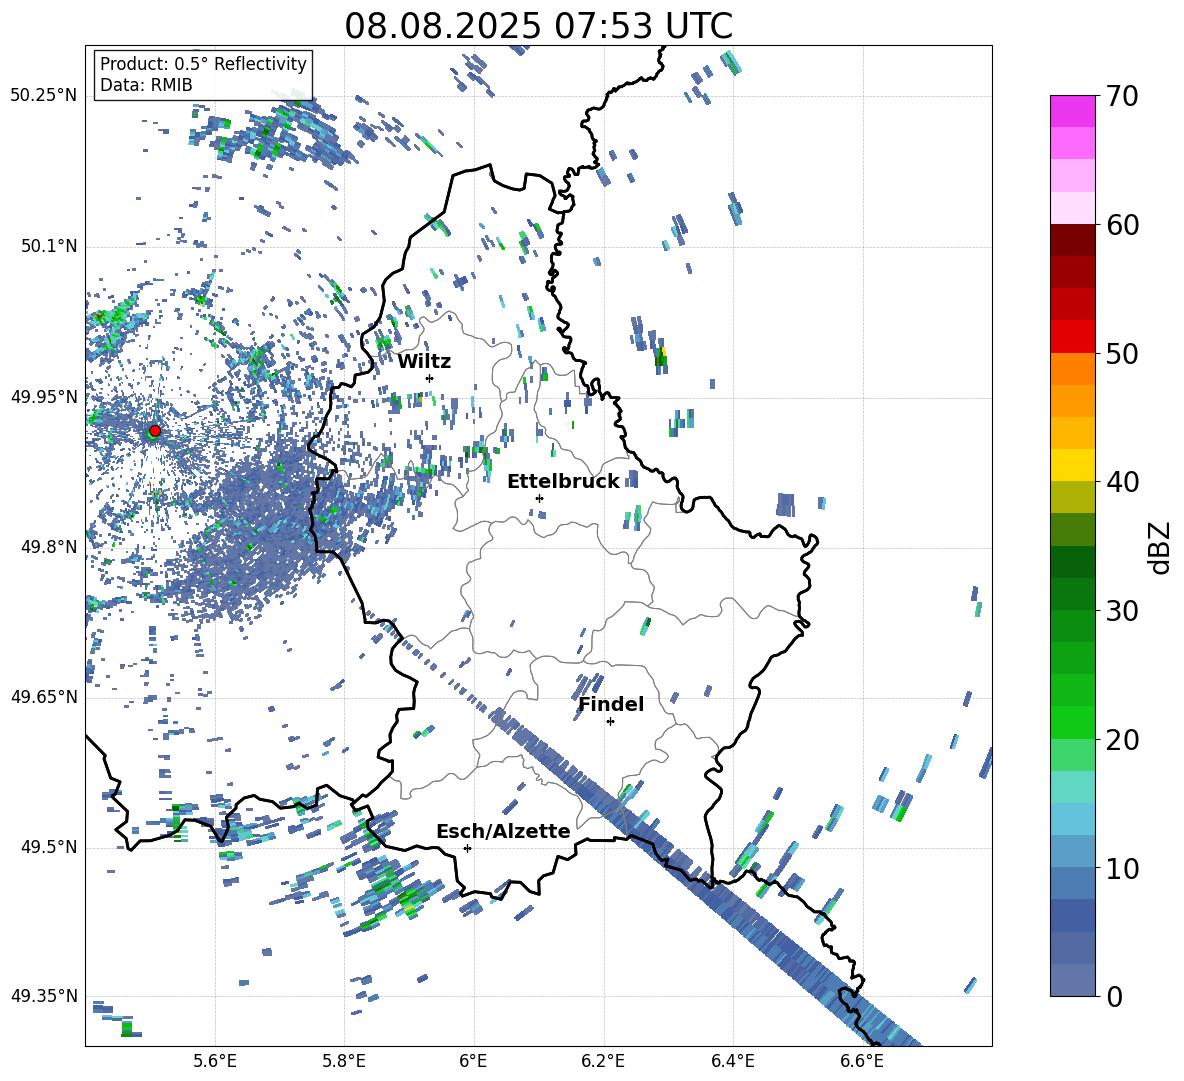This screenshot has width=1184, height=1081.
Task: Click the Wiltz city label
Action: 424,362
